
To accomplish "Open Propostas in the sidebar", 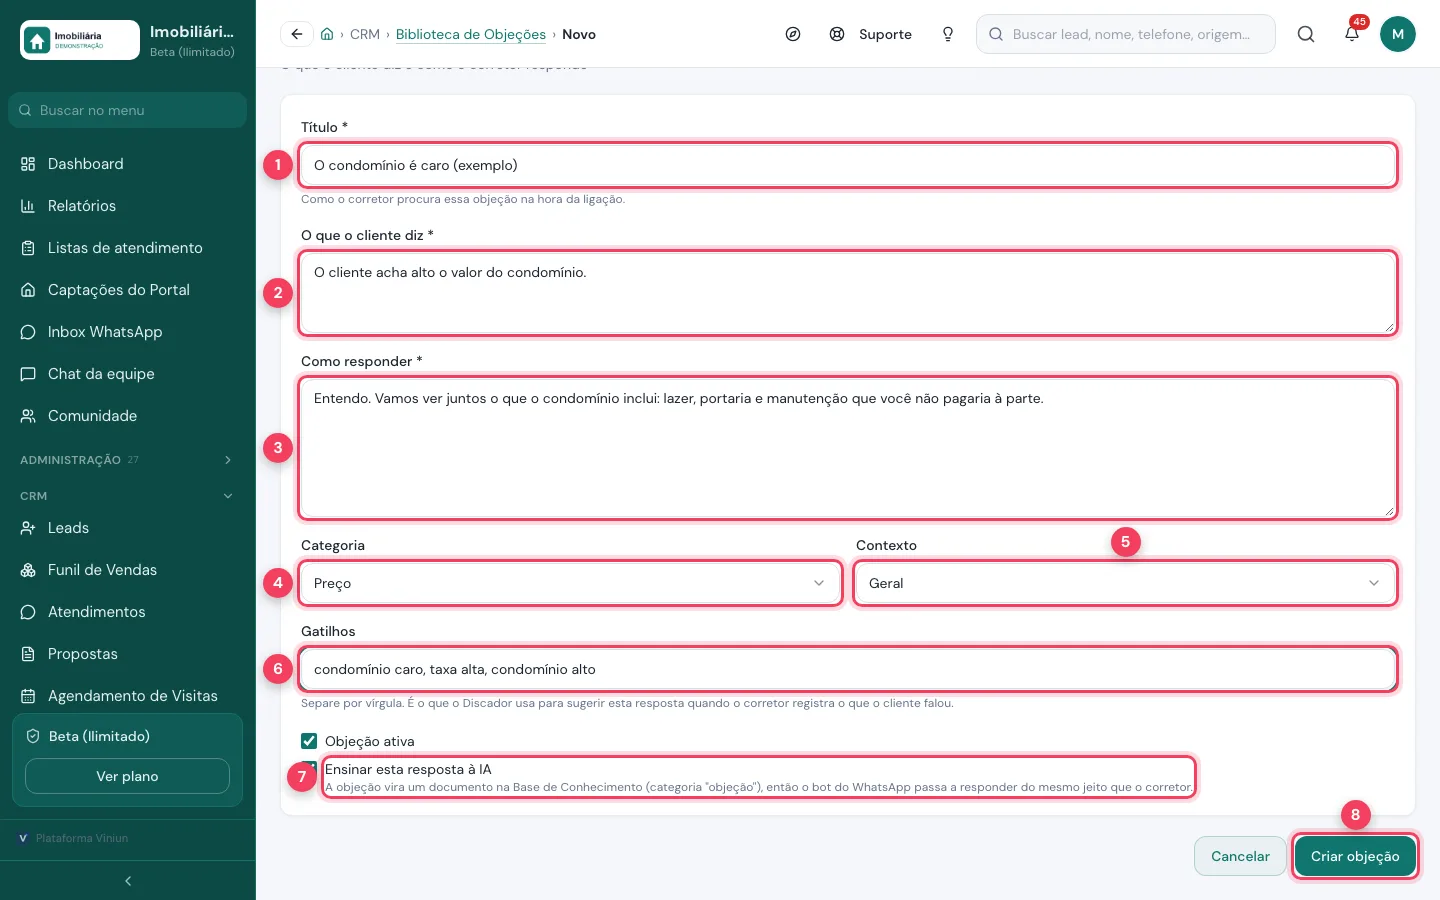I will pyautogui.click(x=128, y=654).
